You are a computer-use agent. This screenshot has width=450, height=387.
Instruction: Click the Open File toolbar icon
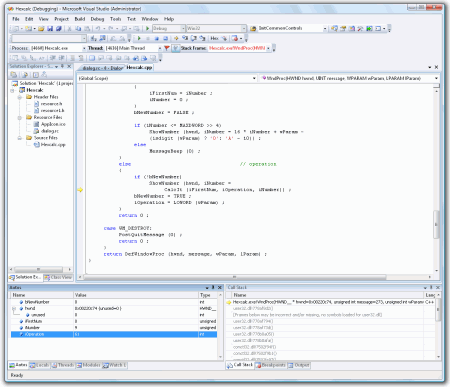click(x=41, y=29)
